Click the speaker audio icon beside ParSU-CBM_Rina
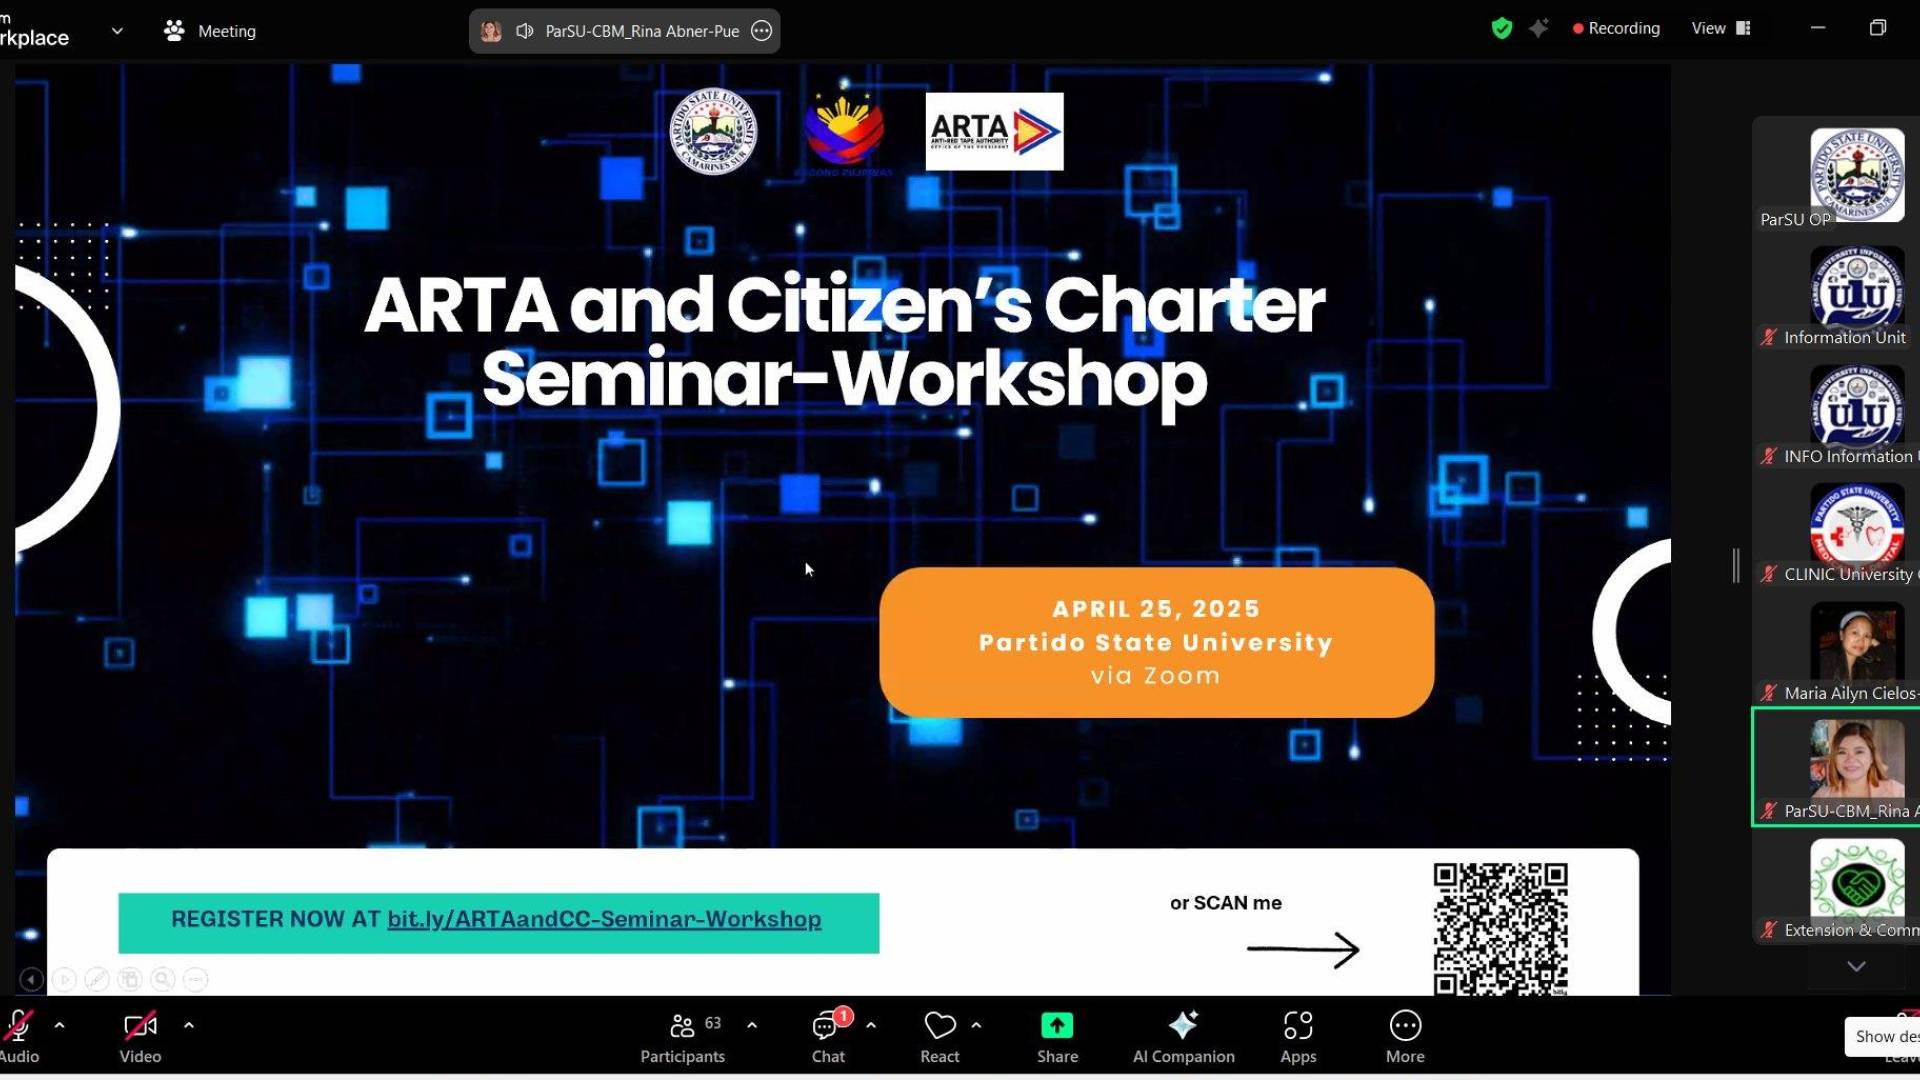The image size is (1920, 1080). click(524, 31)
